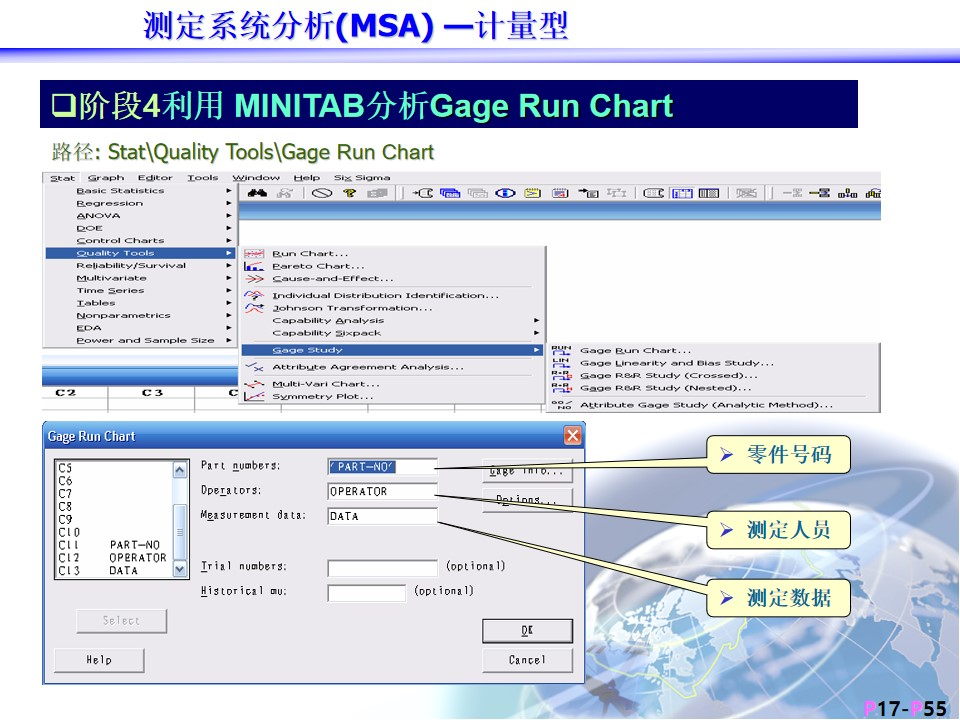Click the Multi-Vari Chart icon
The width and height of the screenshot is (960, 720).
[254, 384]
